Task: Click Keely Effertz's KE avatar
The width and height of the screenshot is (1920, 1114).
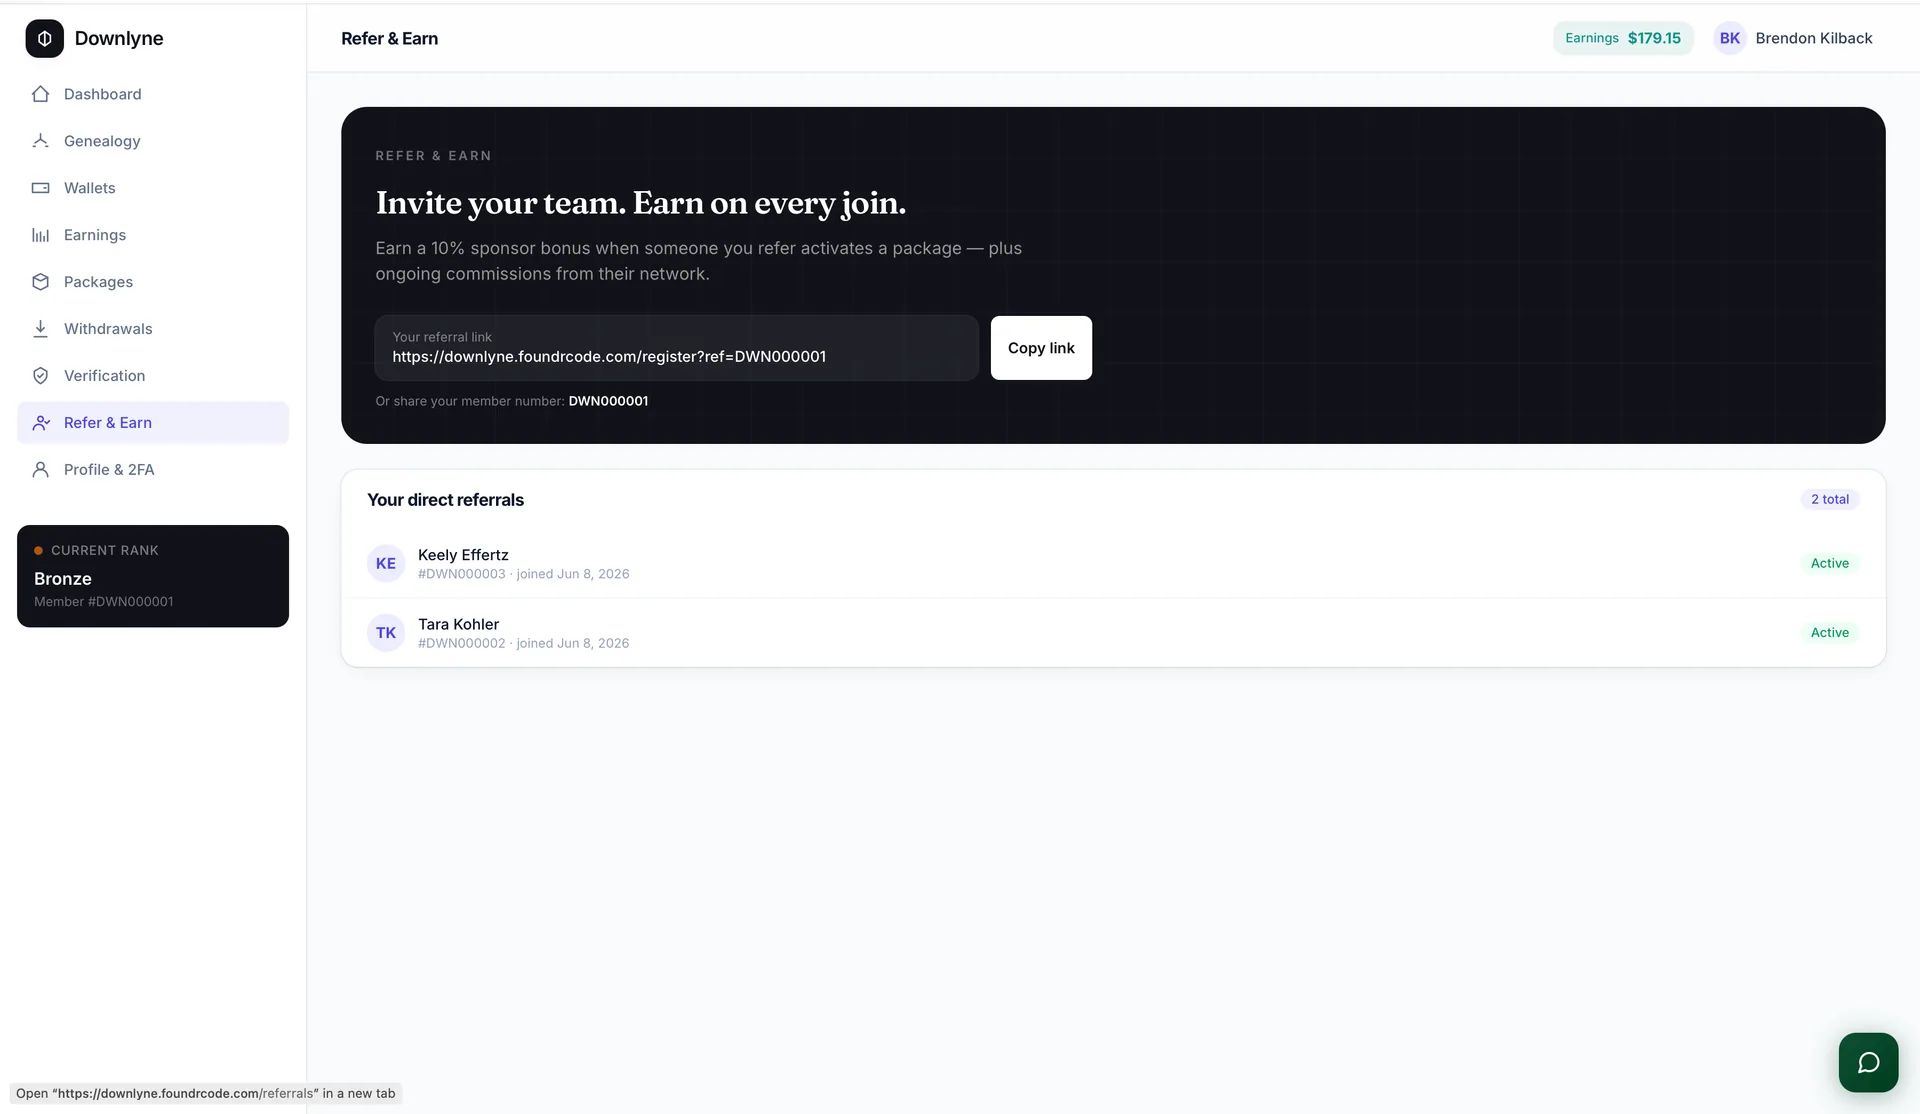Action: click(x=386, y=564)
